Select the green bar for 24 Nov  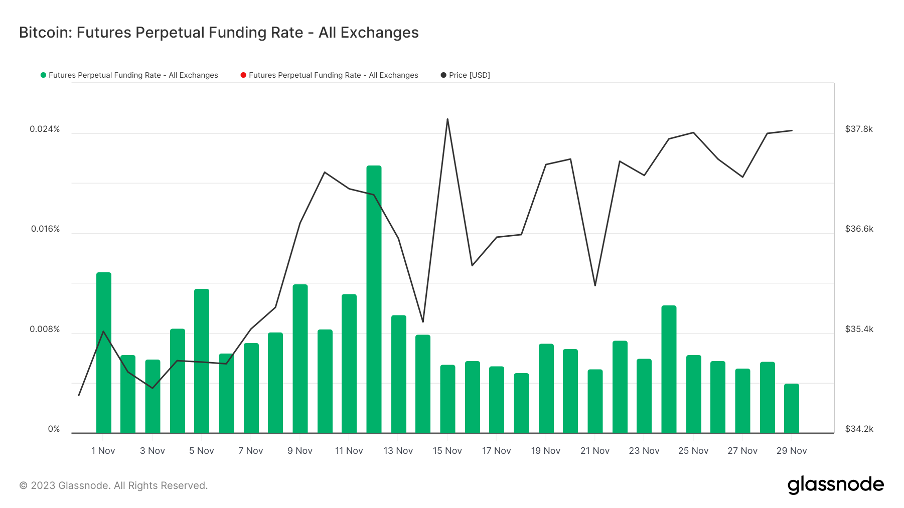[669, 368]
